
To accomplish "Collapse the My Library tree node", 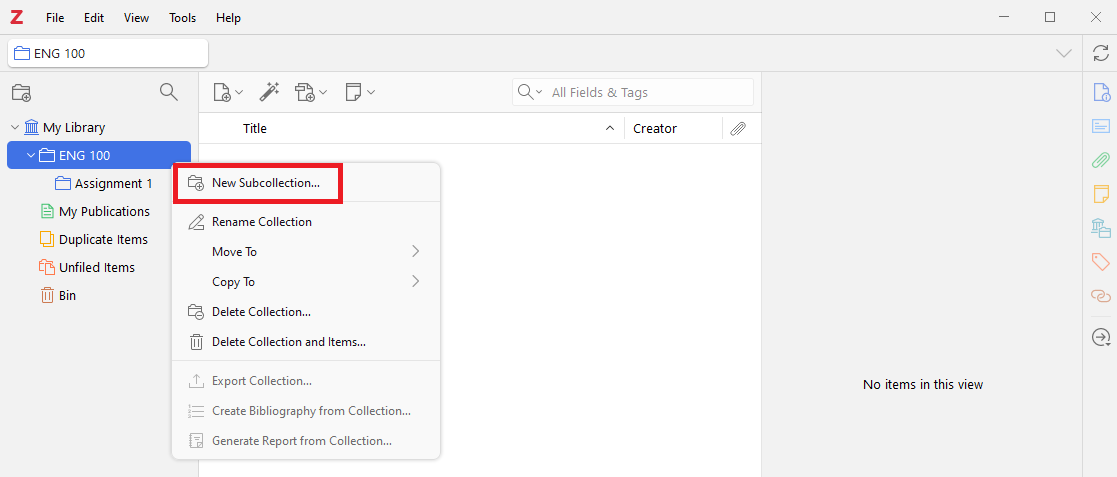I will pos(15,128).
